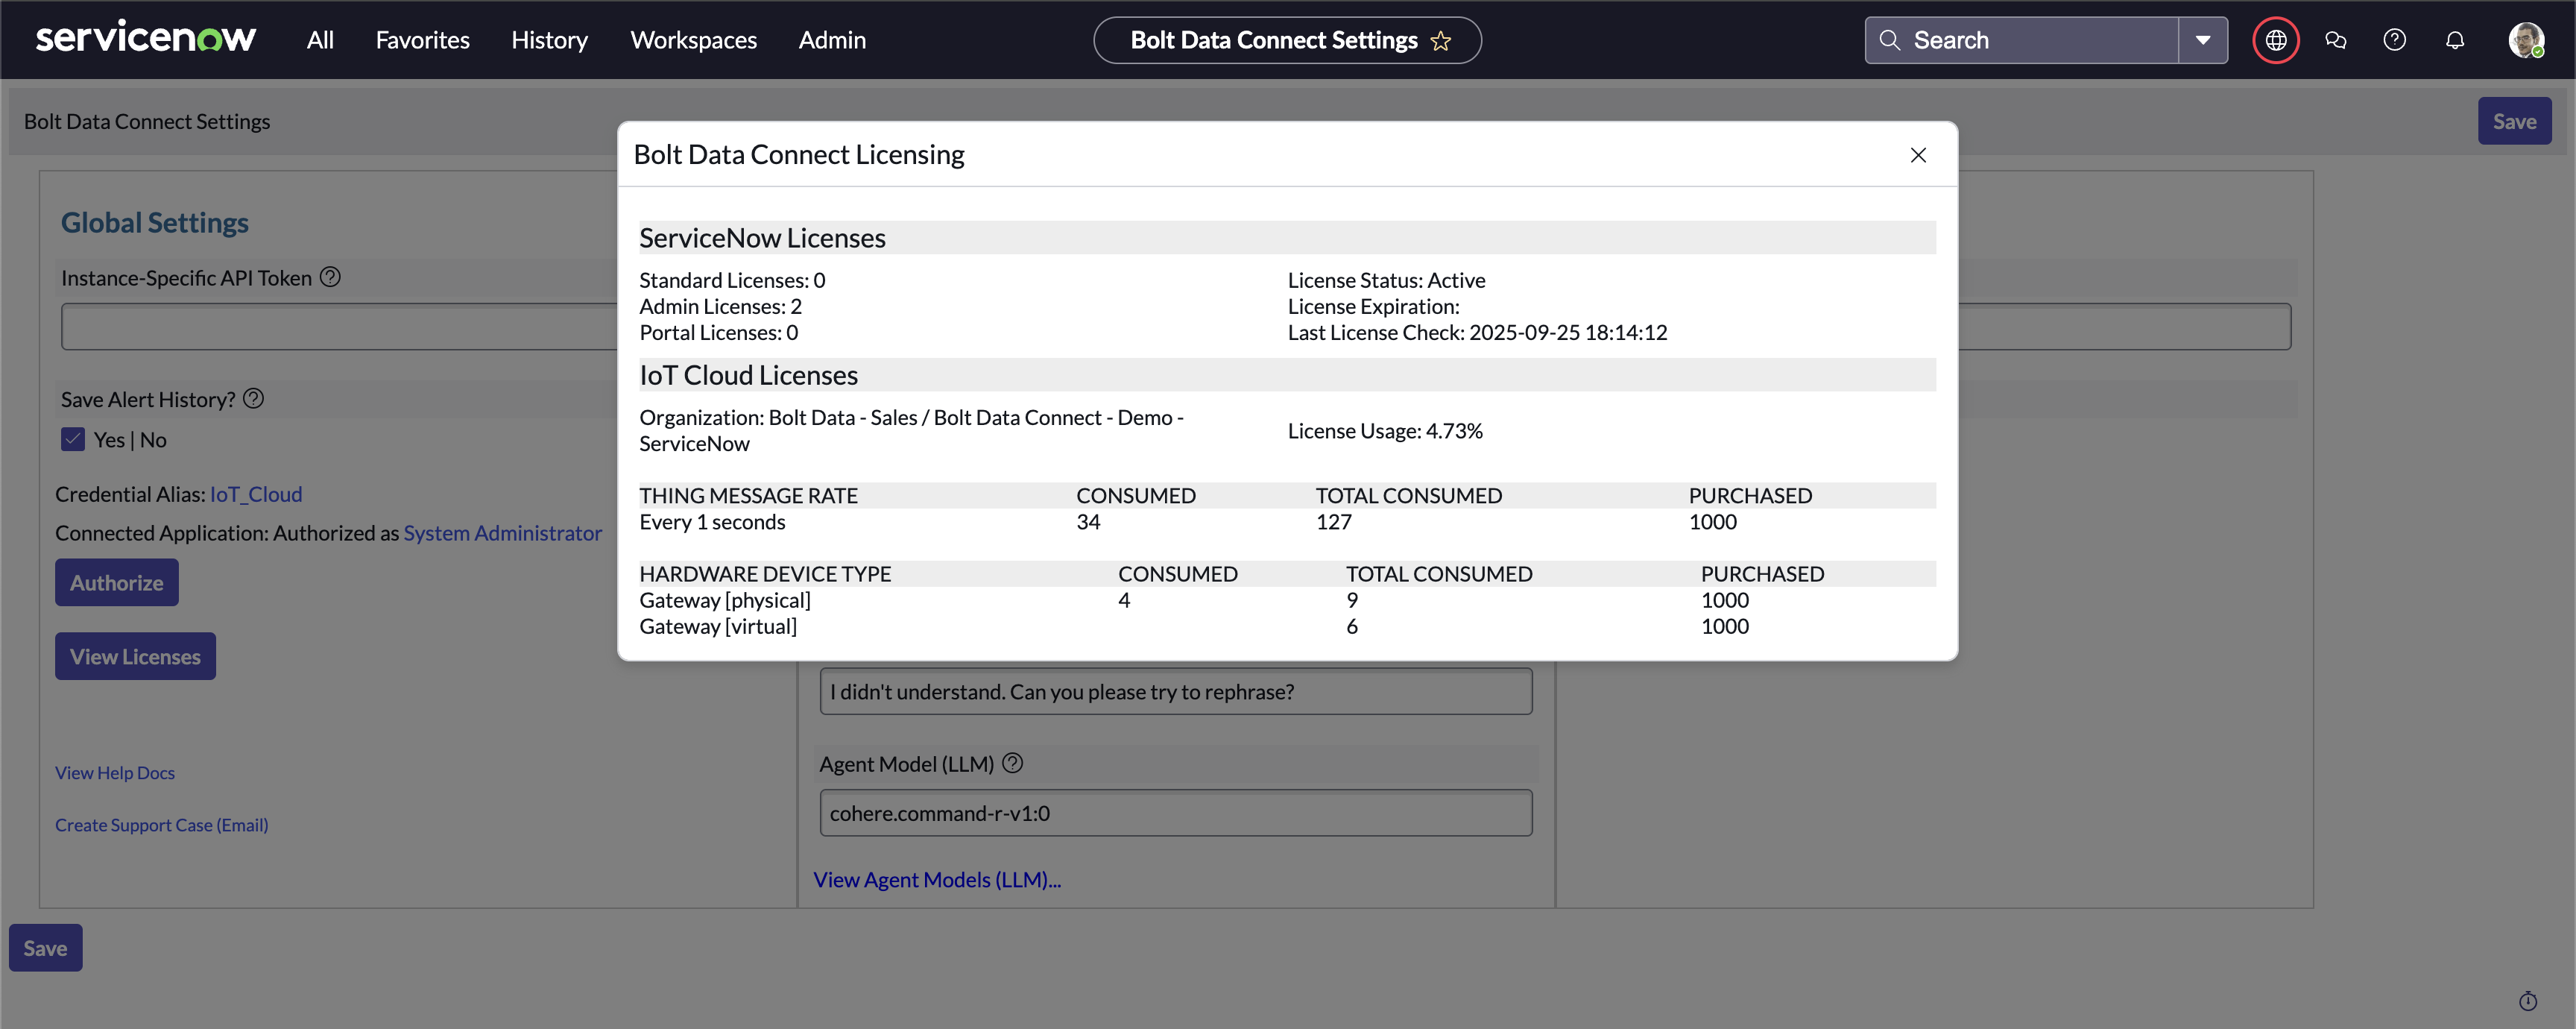2576x1029 pixels.
Task: Click the top-right Save button
Action: [x=2514, y=121]
